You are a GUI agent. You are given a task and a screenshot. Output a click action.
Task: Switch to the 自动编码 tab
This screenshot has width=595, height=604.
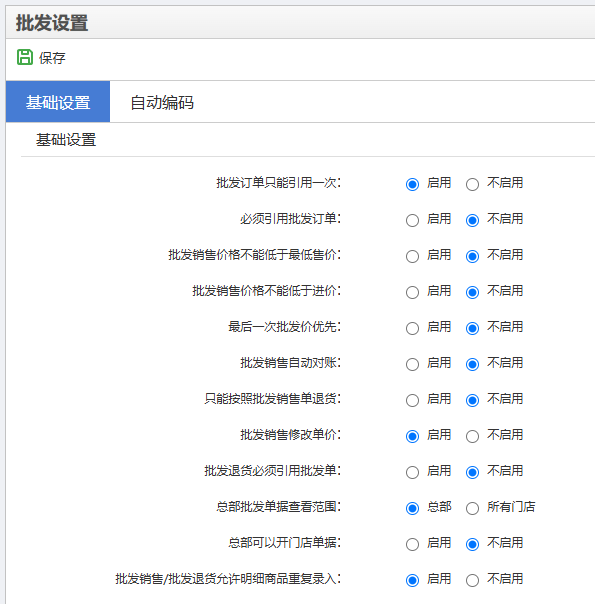tap(162, 102)
